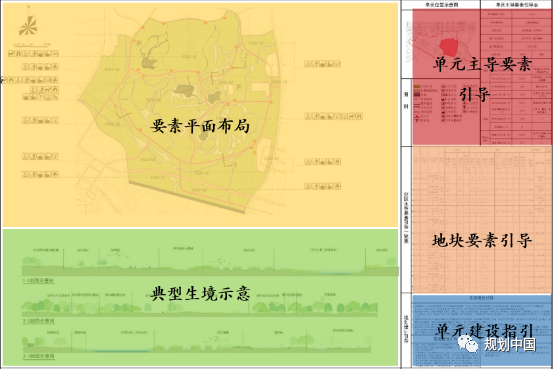Viewport: 554px width, 369px height.
Task: Click the compass rose north arrow
Action: tap(28, 25)
